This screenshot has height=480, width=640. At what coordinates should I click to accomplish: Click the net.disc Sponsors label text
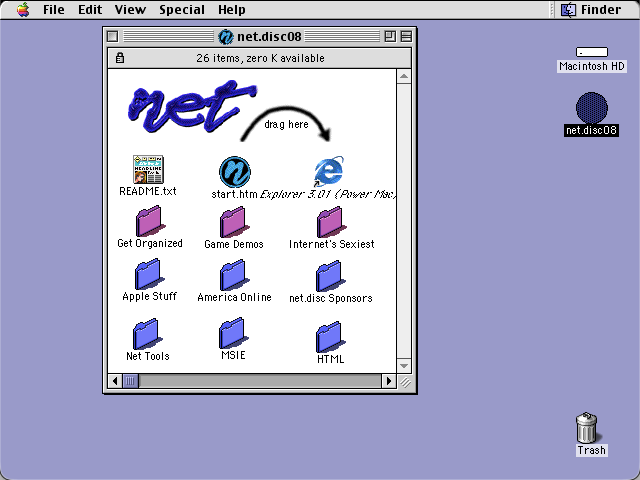coord(331,298)
